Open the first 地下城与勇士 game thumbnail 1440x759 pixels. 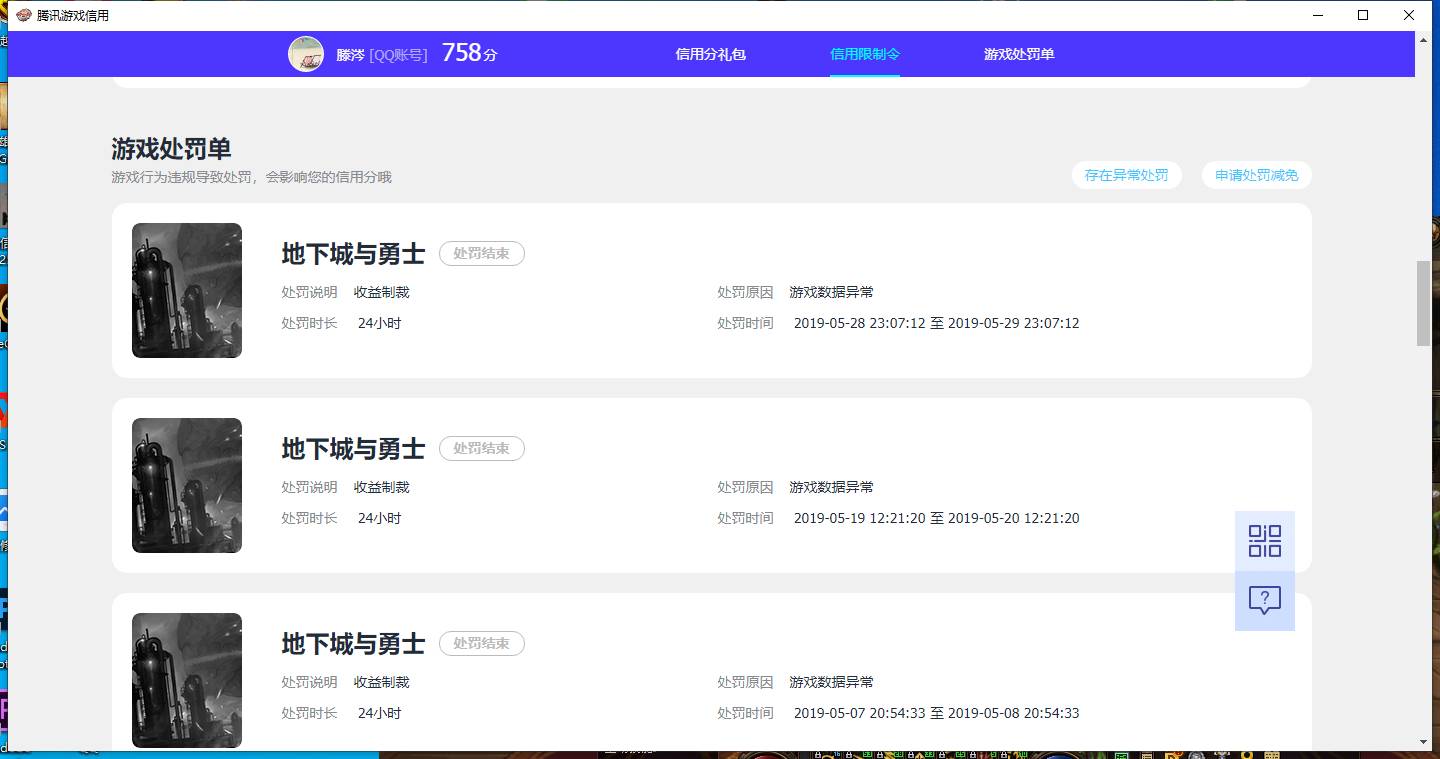click(186, 290)
